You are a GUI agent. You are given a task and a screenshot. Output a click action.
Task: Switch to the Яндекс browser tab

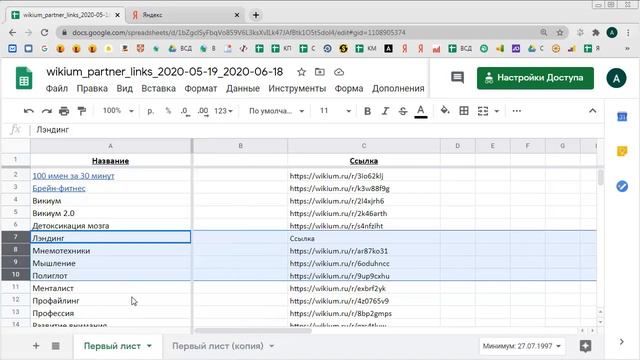(x=186, y=15)
